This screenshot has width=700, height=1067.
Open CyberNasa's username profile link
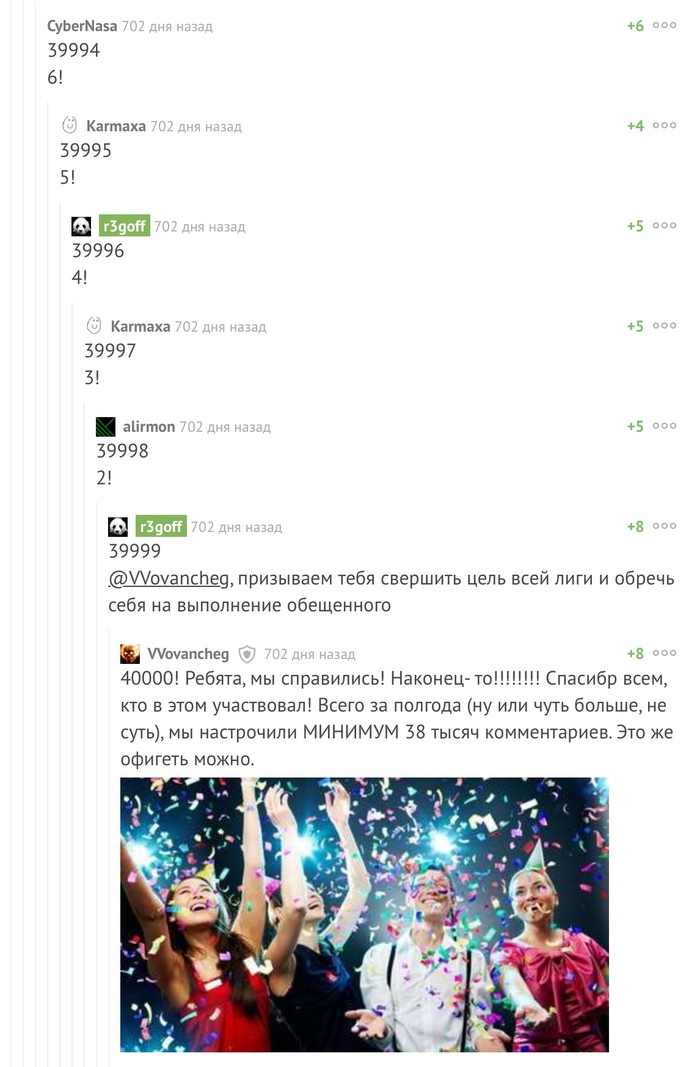click(82, 26)
